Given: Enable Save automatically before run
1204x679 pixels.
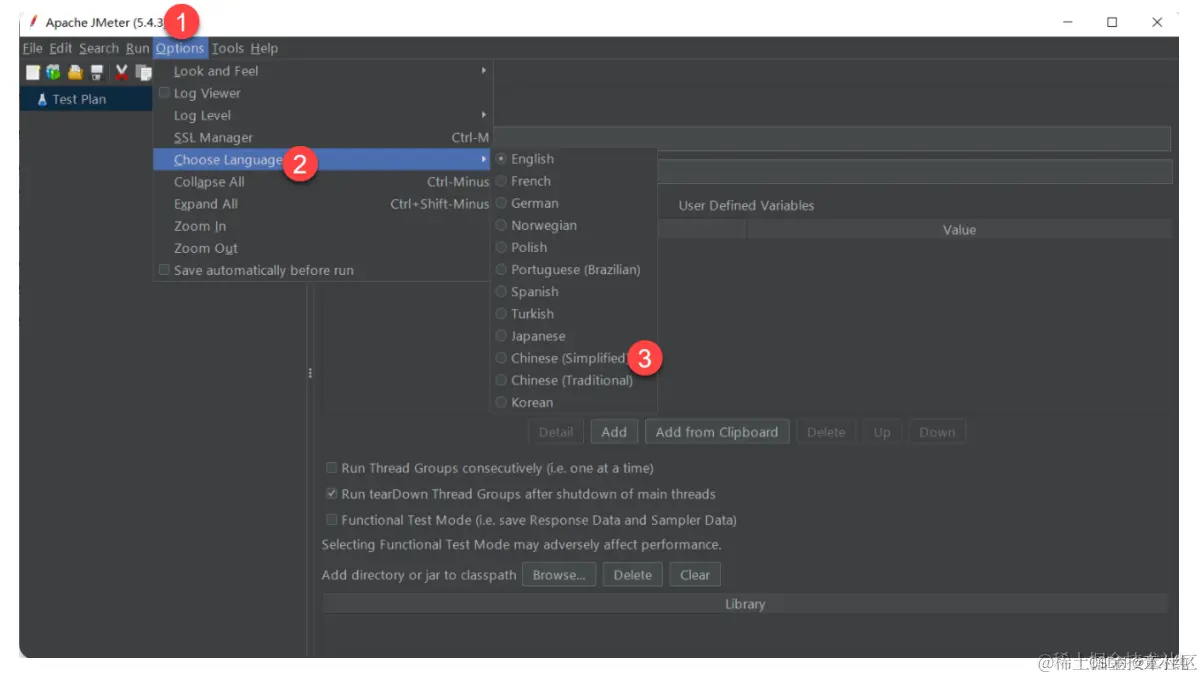Looking at the screenshot, I should pyautogui.click(x=165, y=270).
